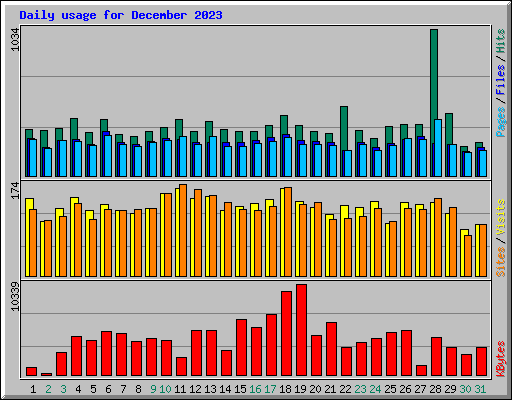This screenshot has width=512, height=400.
Task: Click the green day label 17
Action: (270, 389)
